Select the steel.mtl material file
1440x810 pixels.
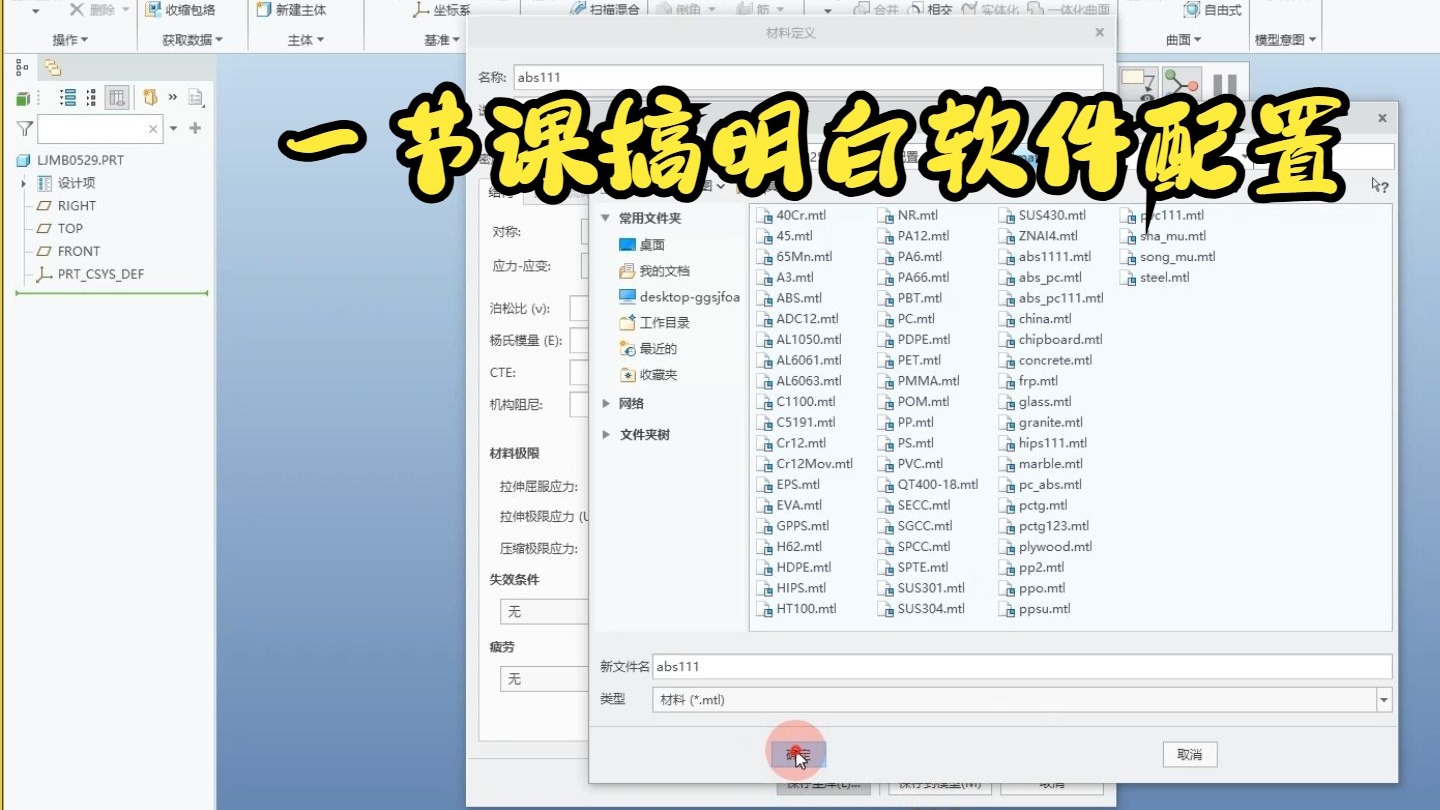pyautogui.click(x=1164, y=277)
